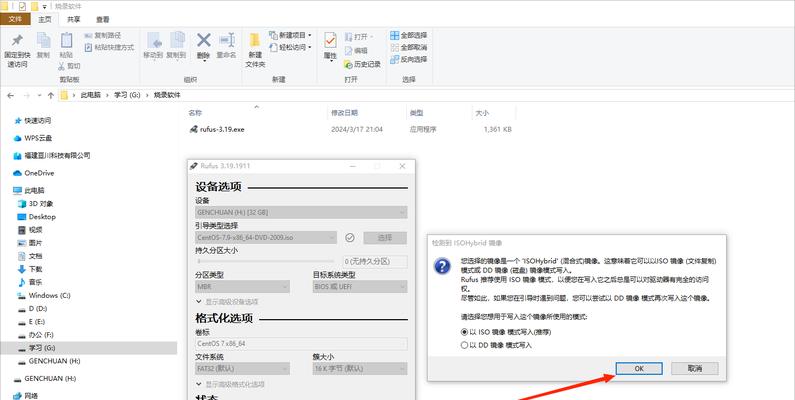Select write in ISO image mode
The height and width of the screenshot is (400, 795).
(x=506, y=332)
